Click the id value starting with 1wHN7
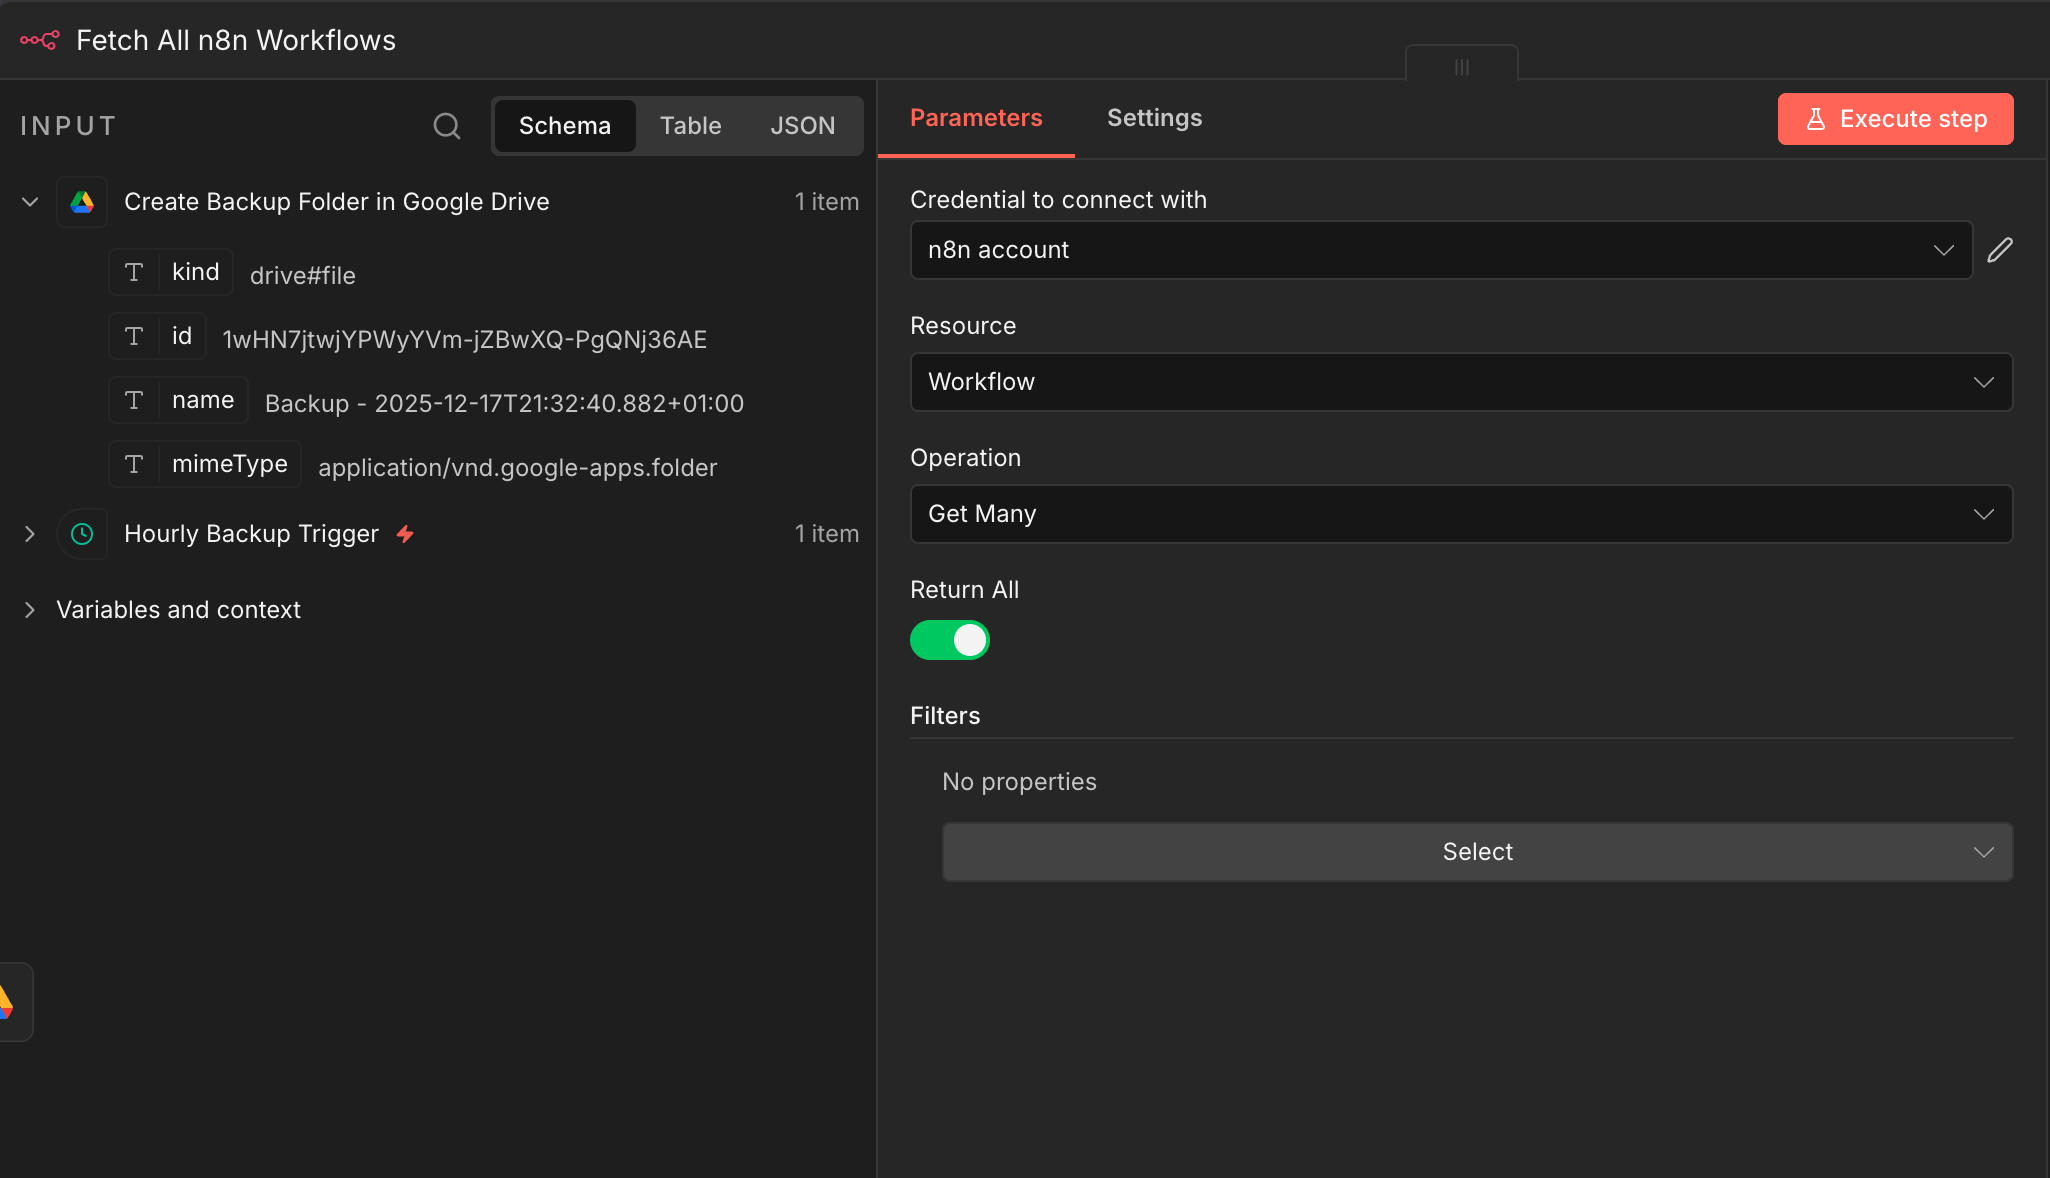Screen dimensions: 2050x1178 465,340
